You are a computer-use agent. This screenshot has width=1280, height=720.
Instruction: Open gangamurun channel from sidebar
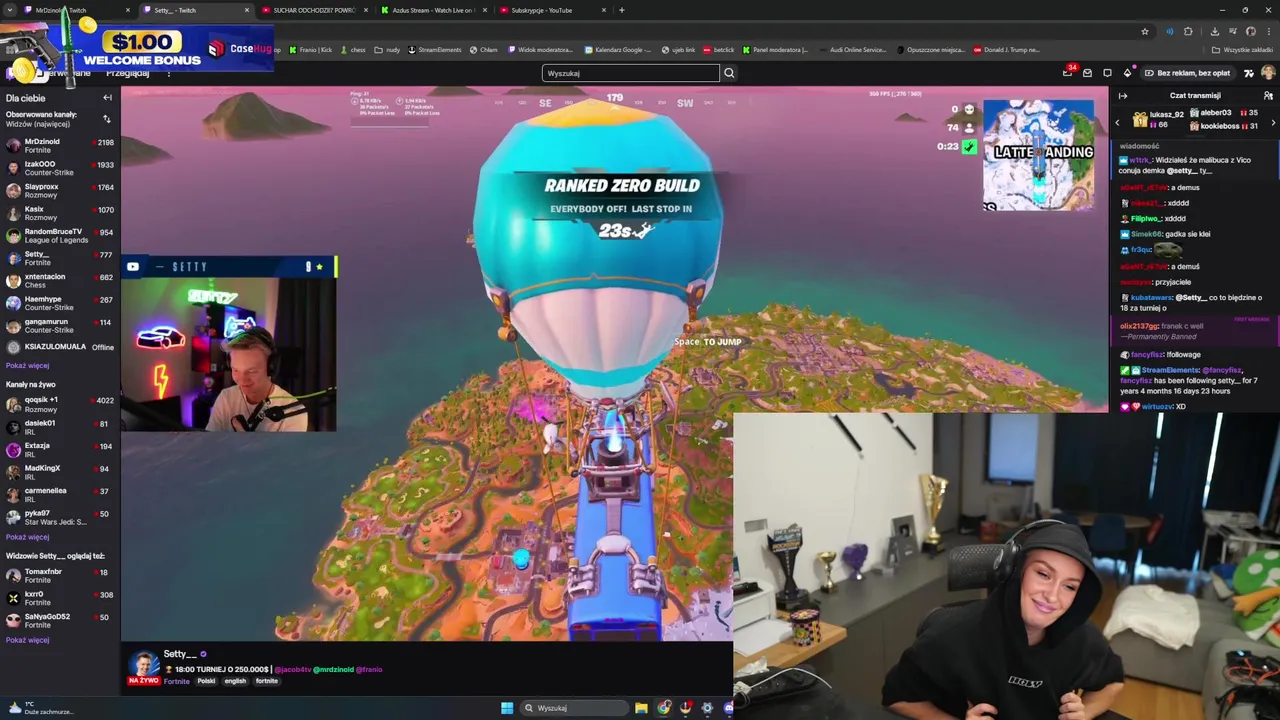(x=60, y=326)
